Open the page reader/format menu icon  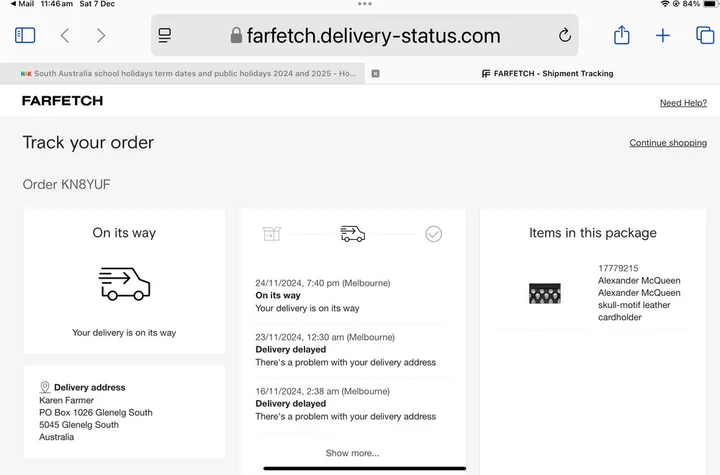(x=165, y=35)
